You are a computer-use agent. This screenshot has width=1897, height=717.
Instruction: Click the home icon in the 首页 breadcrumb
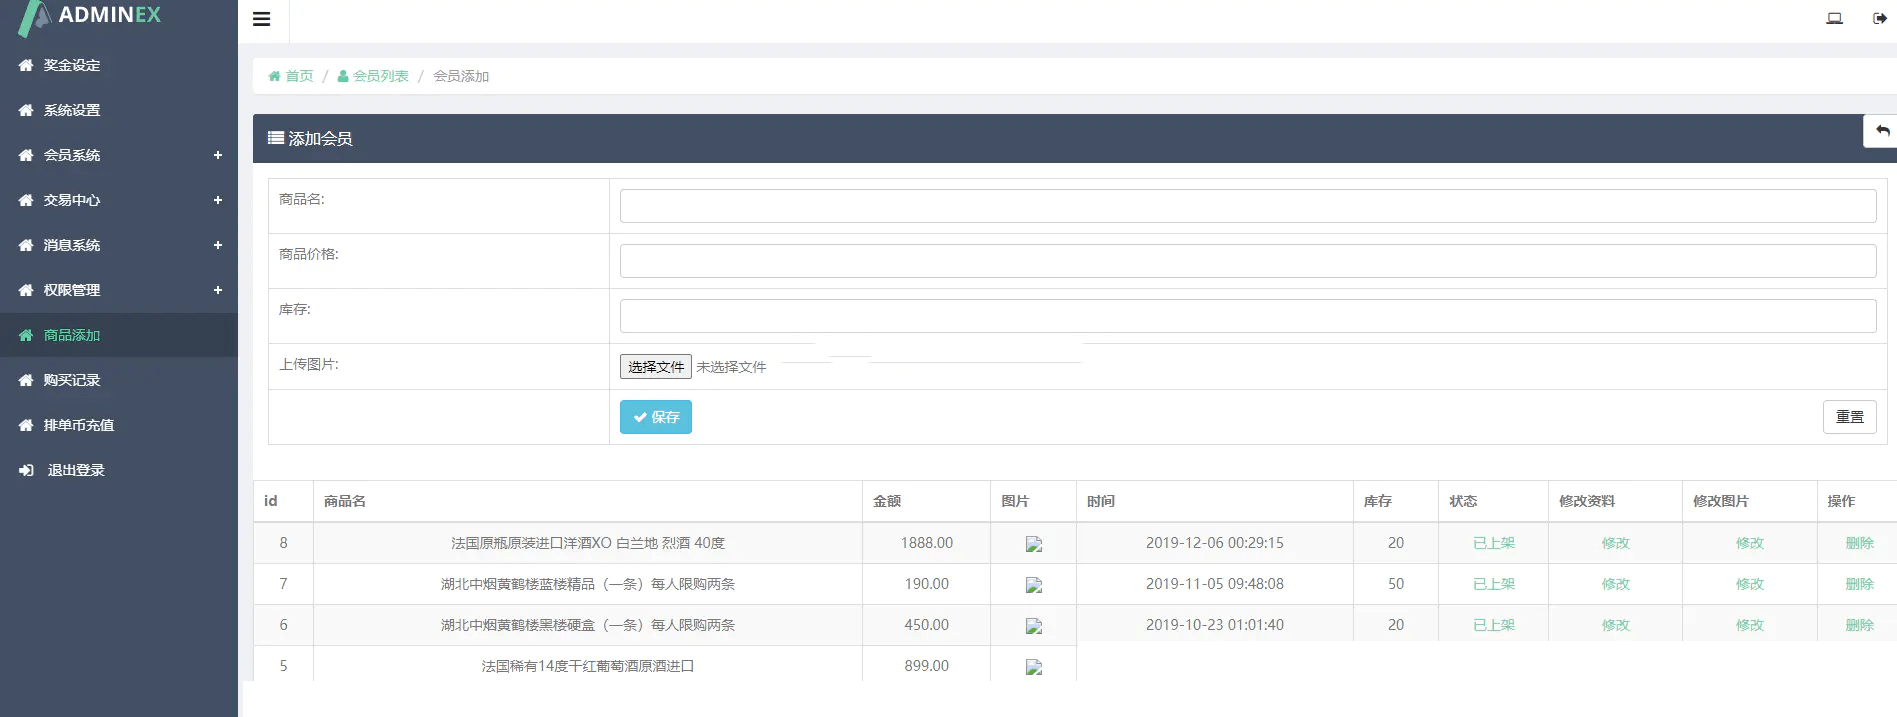274,76
